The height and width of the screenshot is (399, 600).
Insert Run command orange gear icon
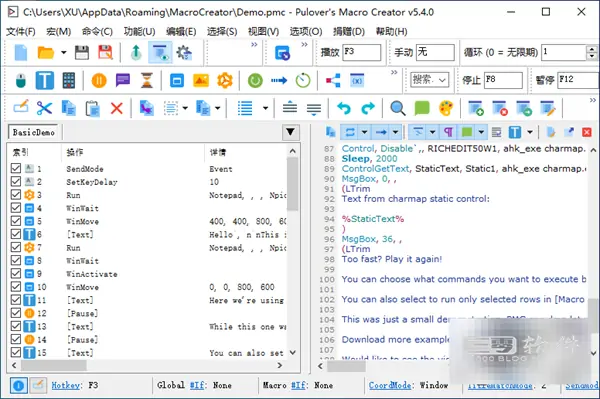tap(225, 80)
